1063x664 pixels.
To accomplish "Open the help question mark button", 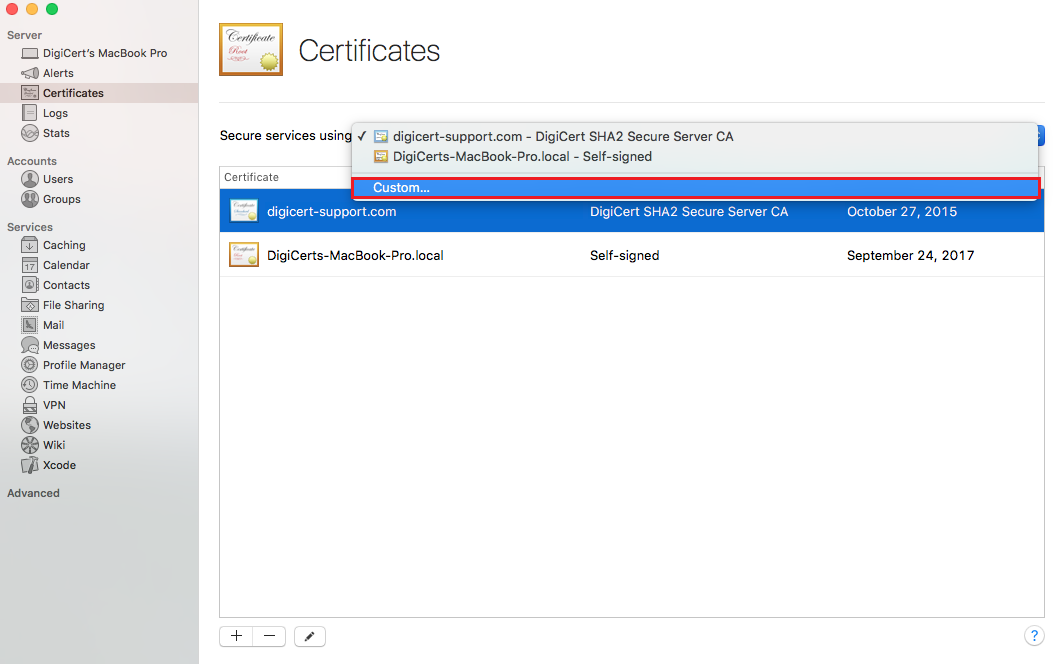I will [x=1034, y=636].
